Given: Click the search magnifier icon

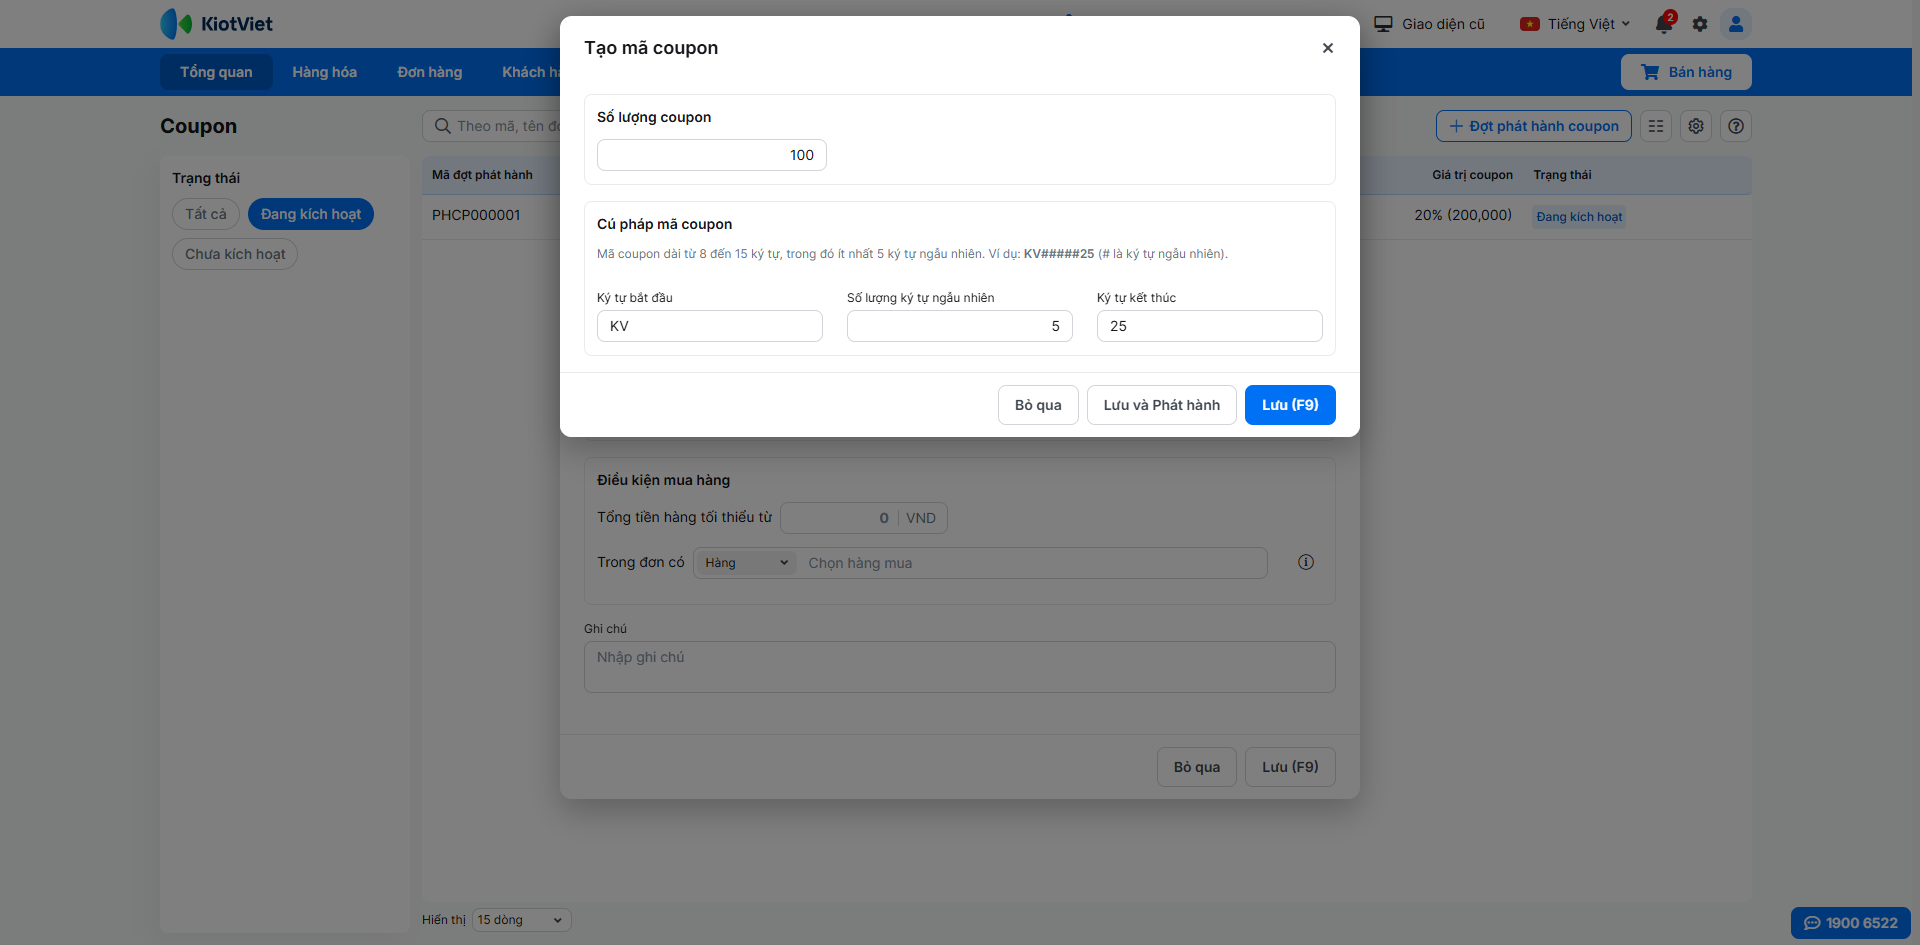Looking at the screenshot, I should (x=442, y=126).
